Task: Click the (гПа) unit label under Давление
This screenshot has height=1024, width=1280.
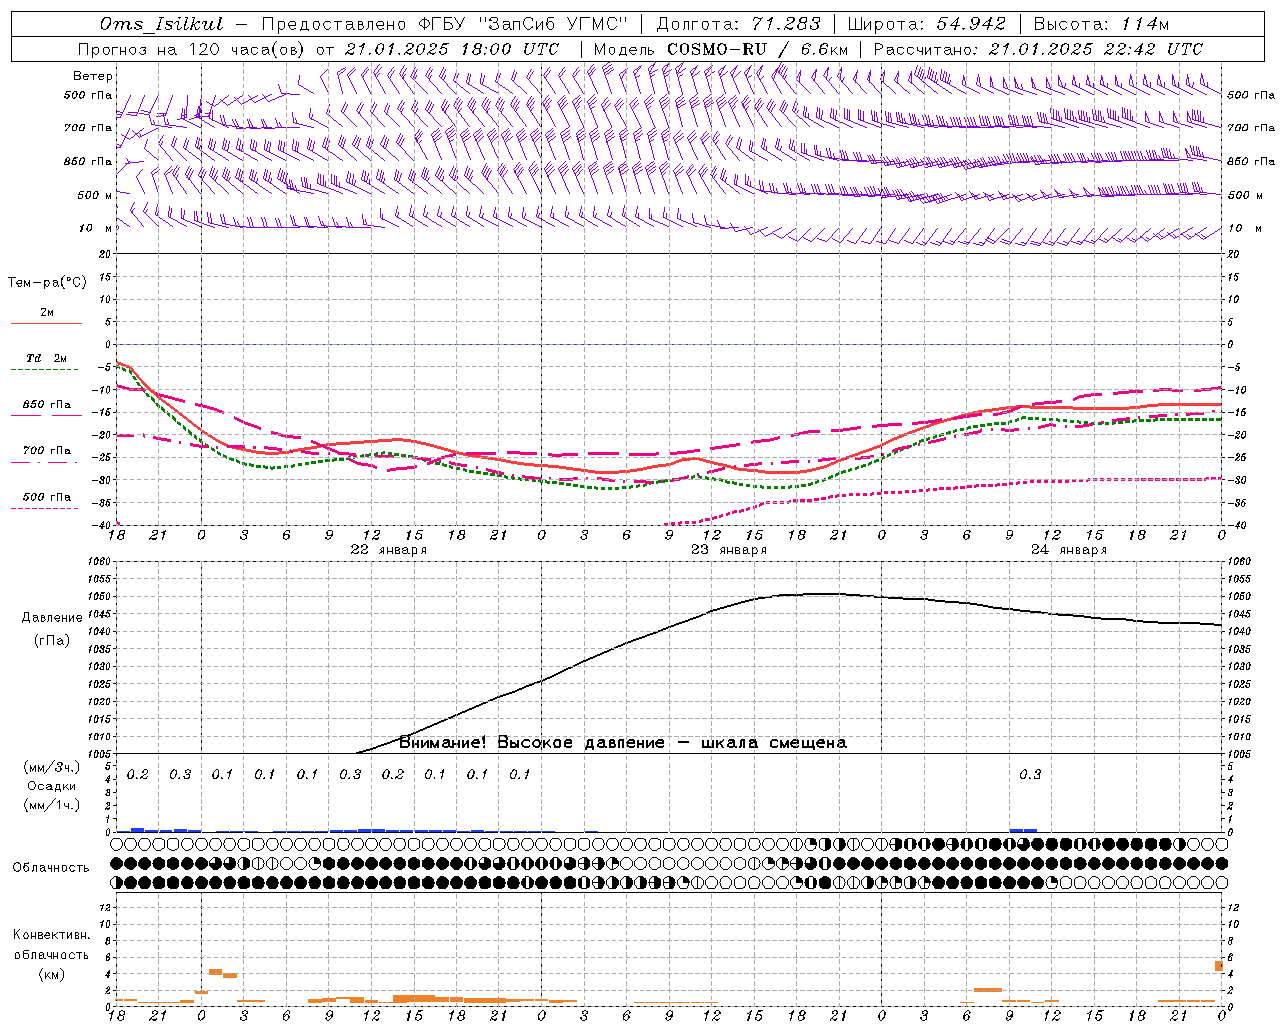Action: [x=52, y=641]
